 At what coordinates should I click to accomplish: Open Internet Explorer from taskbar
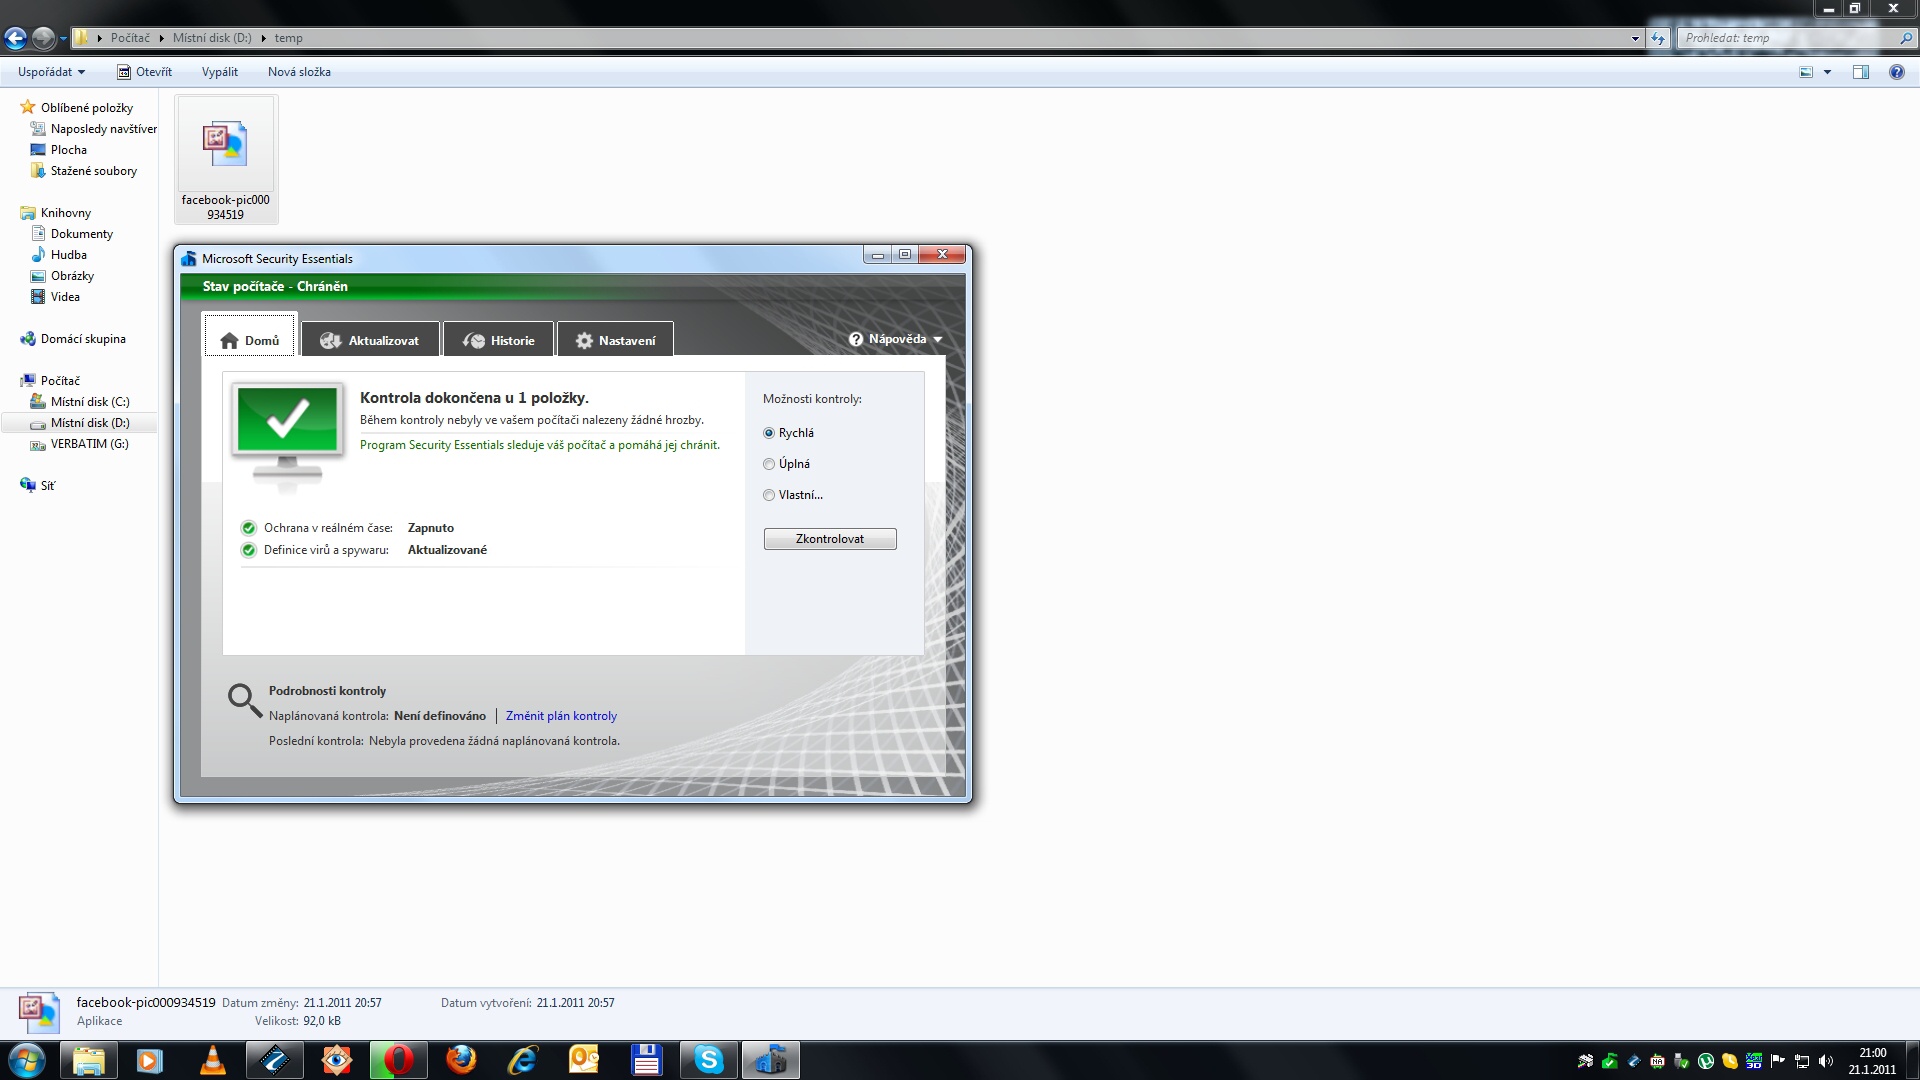(522, 1060)
